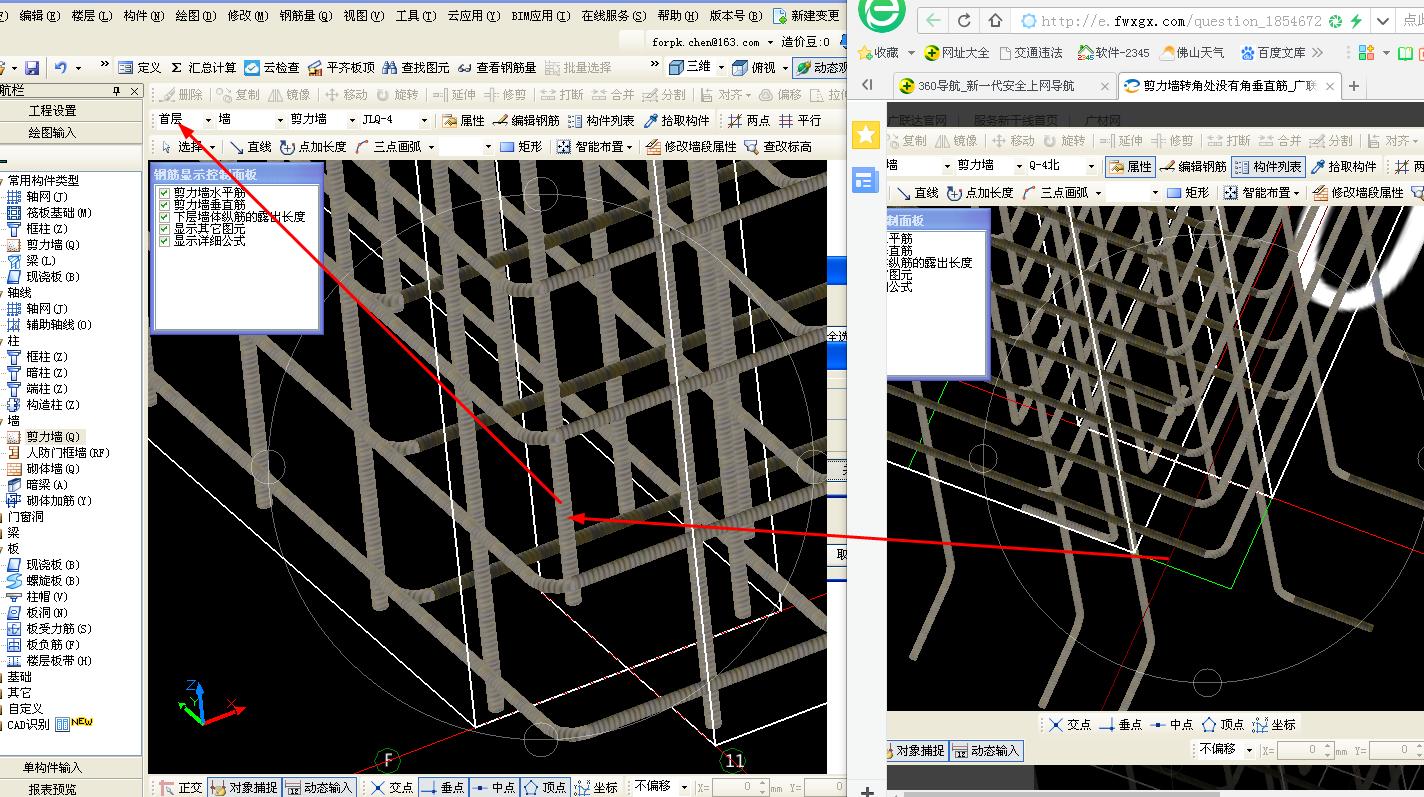Click 绘图输入 navigation button
Viewport: 1424px width, 797px height.
(x=53, y=132)
